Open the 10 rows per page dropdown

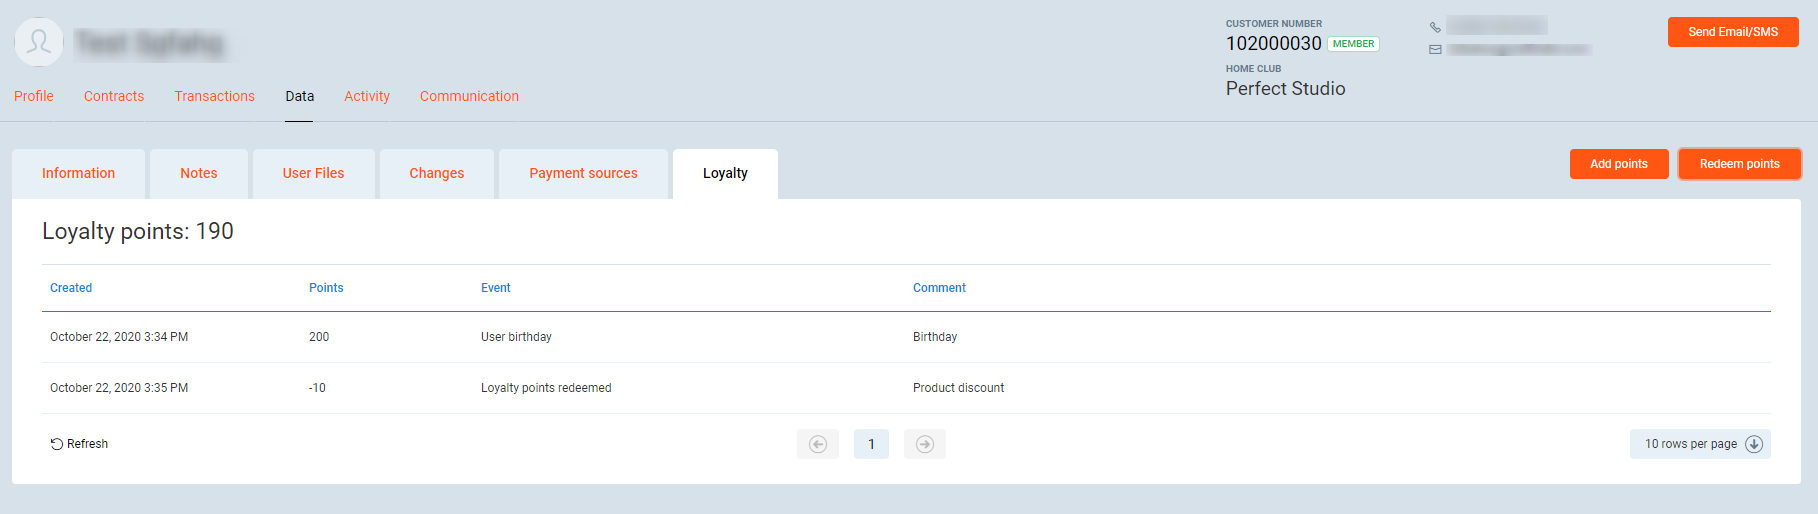pos(1699,444)
